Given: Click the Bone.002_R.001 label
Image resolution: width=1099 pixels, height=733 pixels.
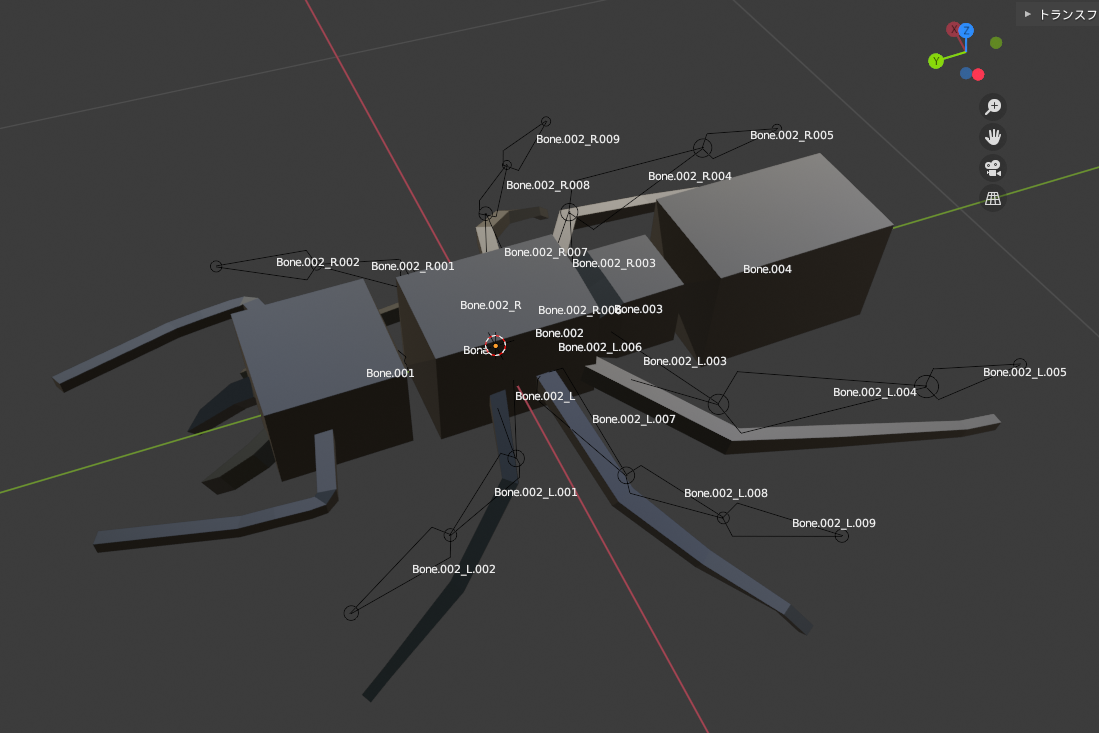Looking at the screenshot, I should tap(412, 266).
